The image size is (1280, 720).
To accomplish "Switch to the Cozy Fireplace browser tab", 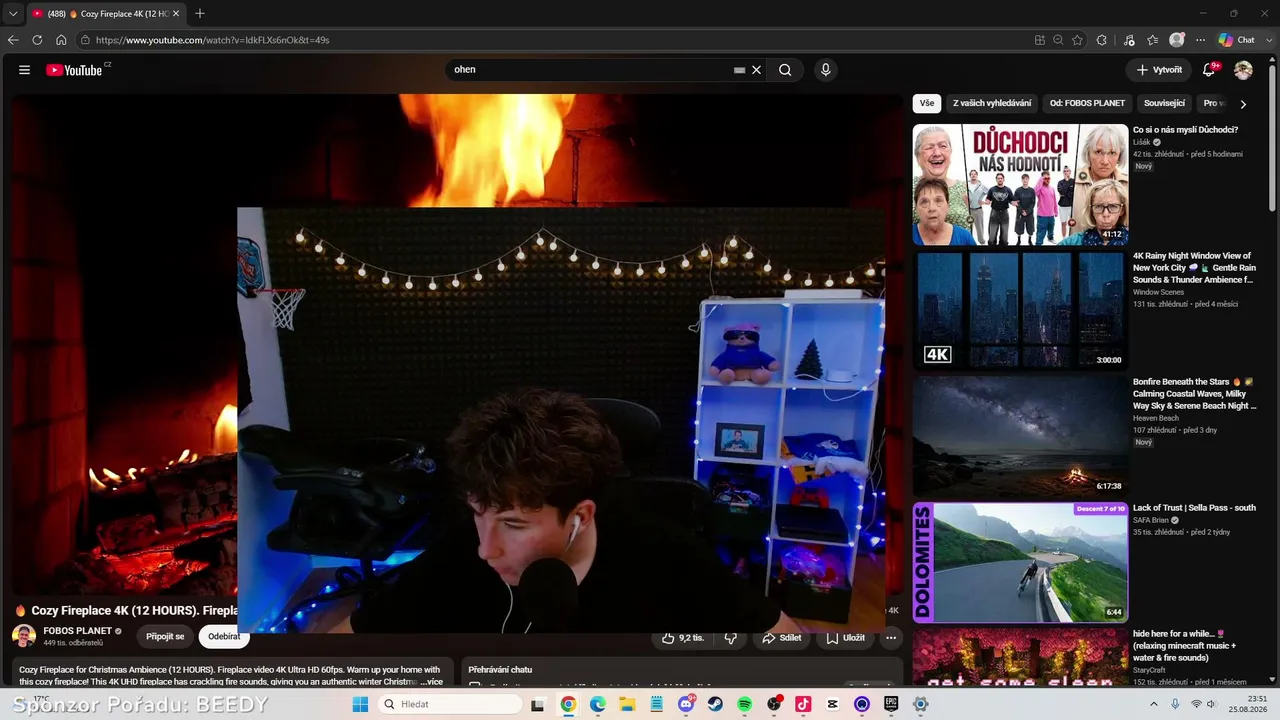I will coord(105,13).
